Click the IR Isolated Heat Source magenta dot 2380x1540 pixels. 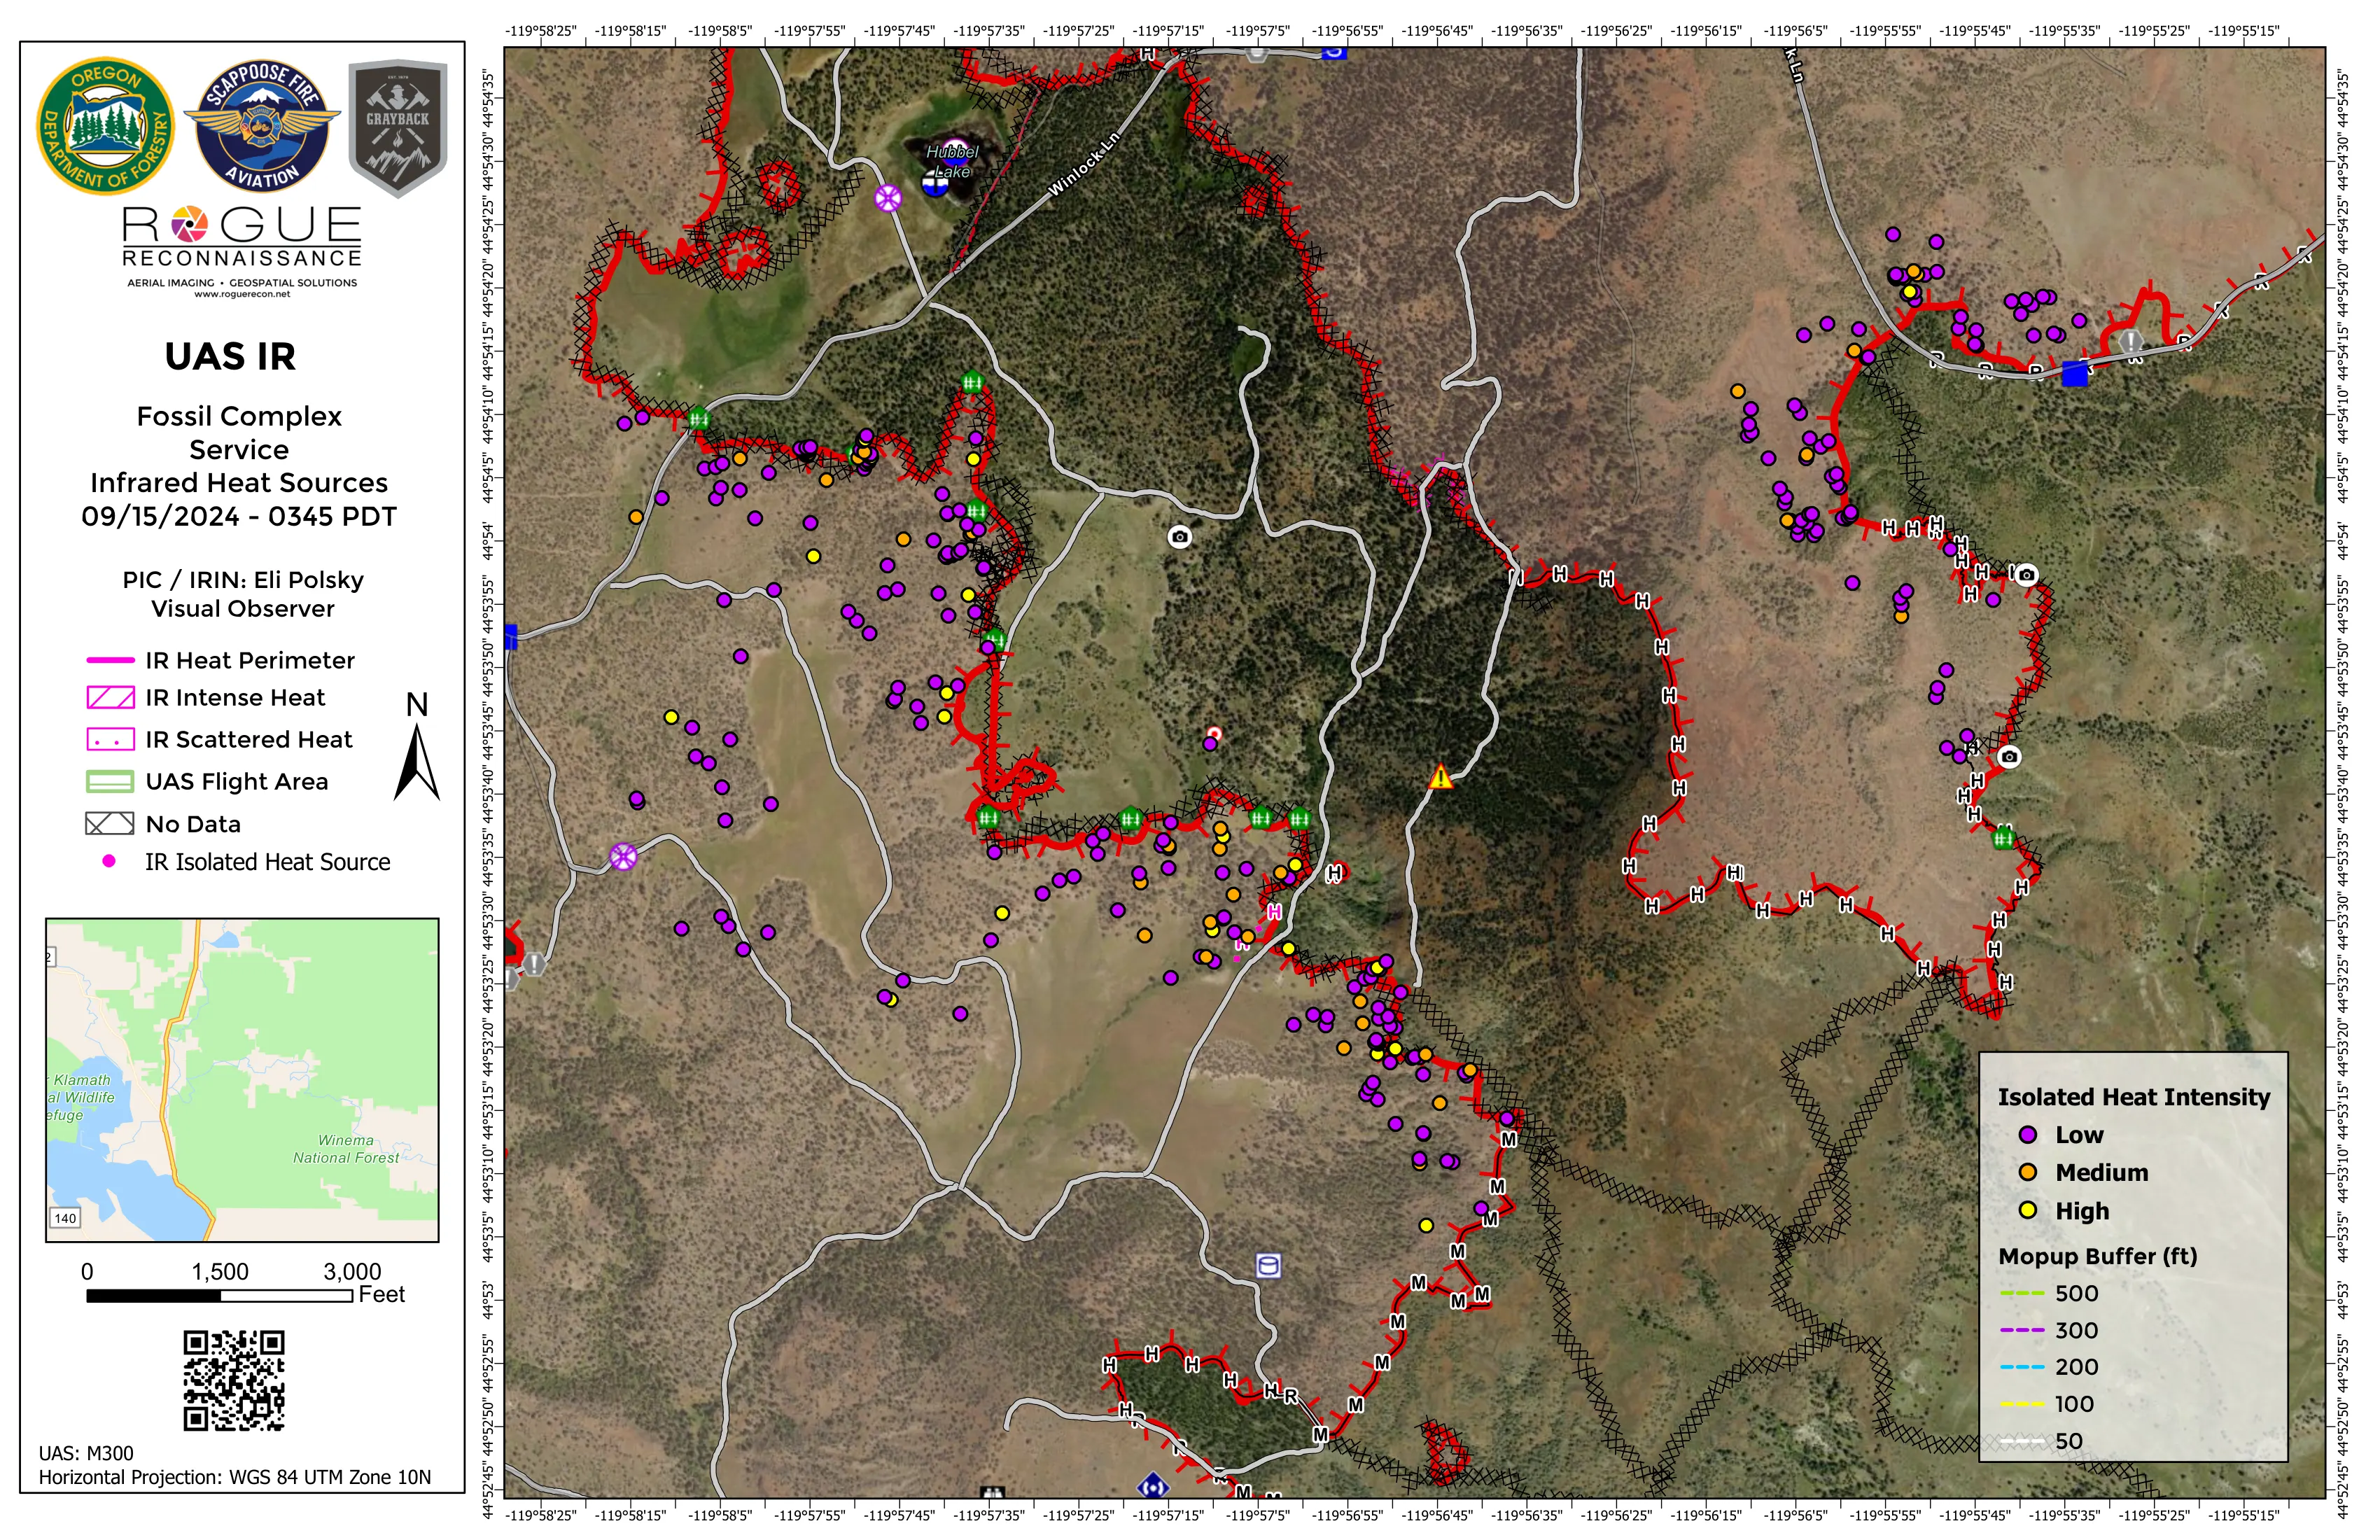109,861
